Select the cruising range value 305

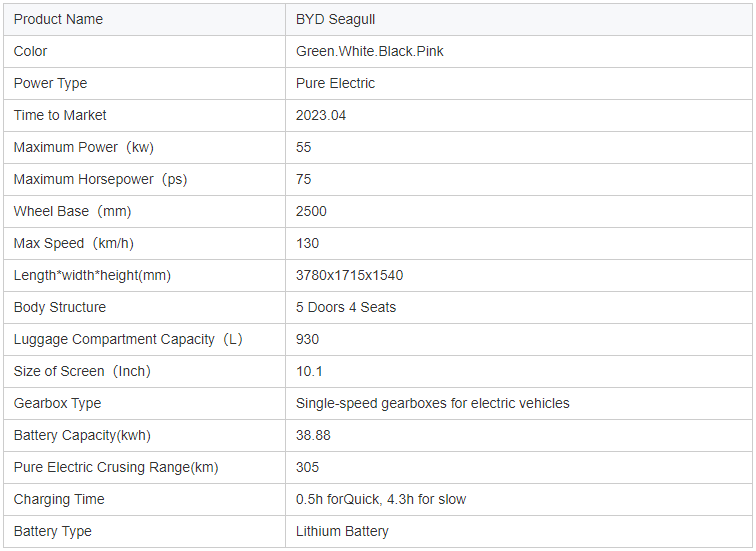coord(307,467)
